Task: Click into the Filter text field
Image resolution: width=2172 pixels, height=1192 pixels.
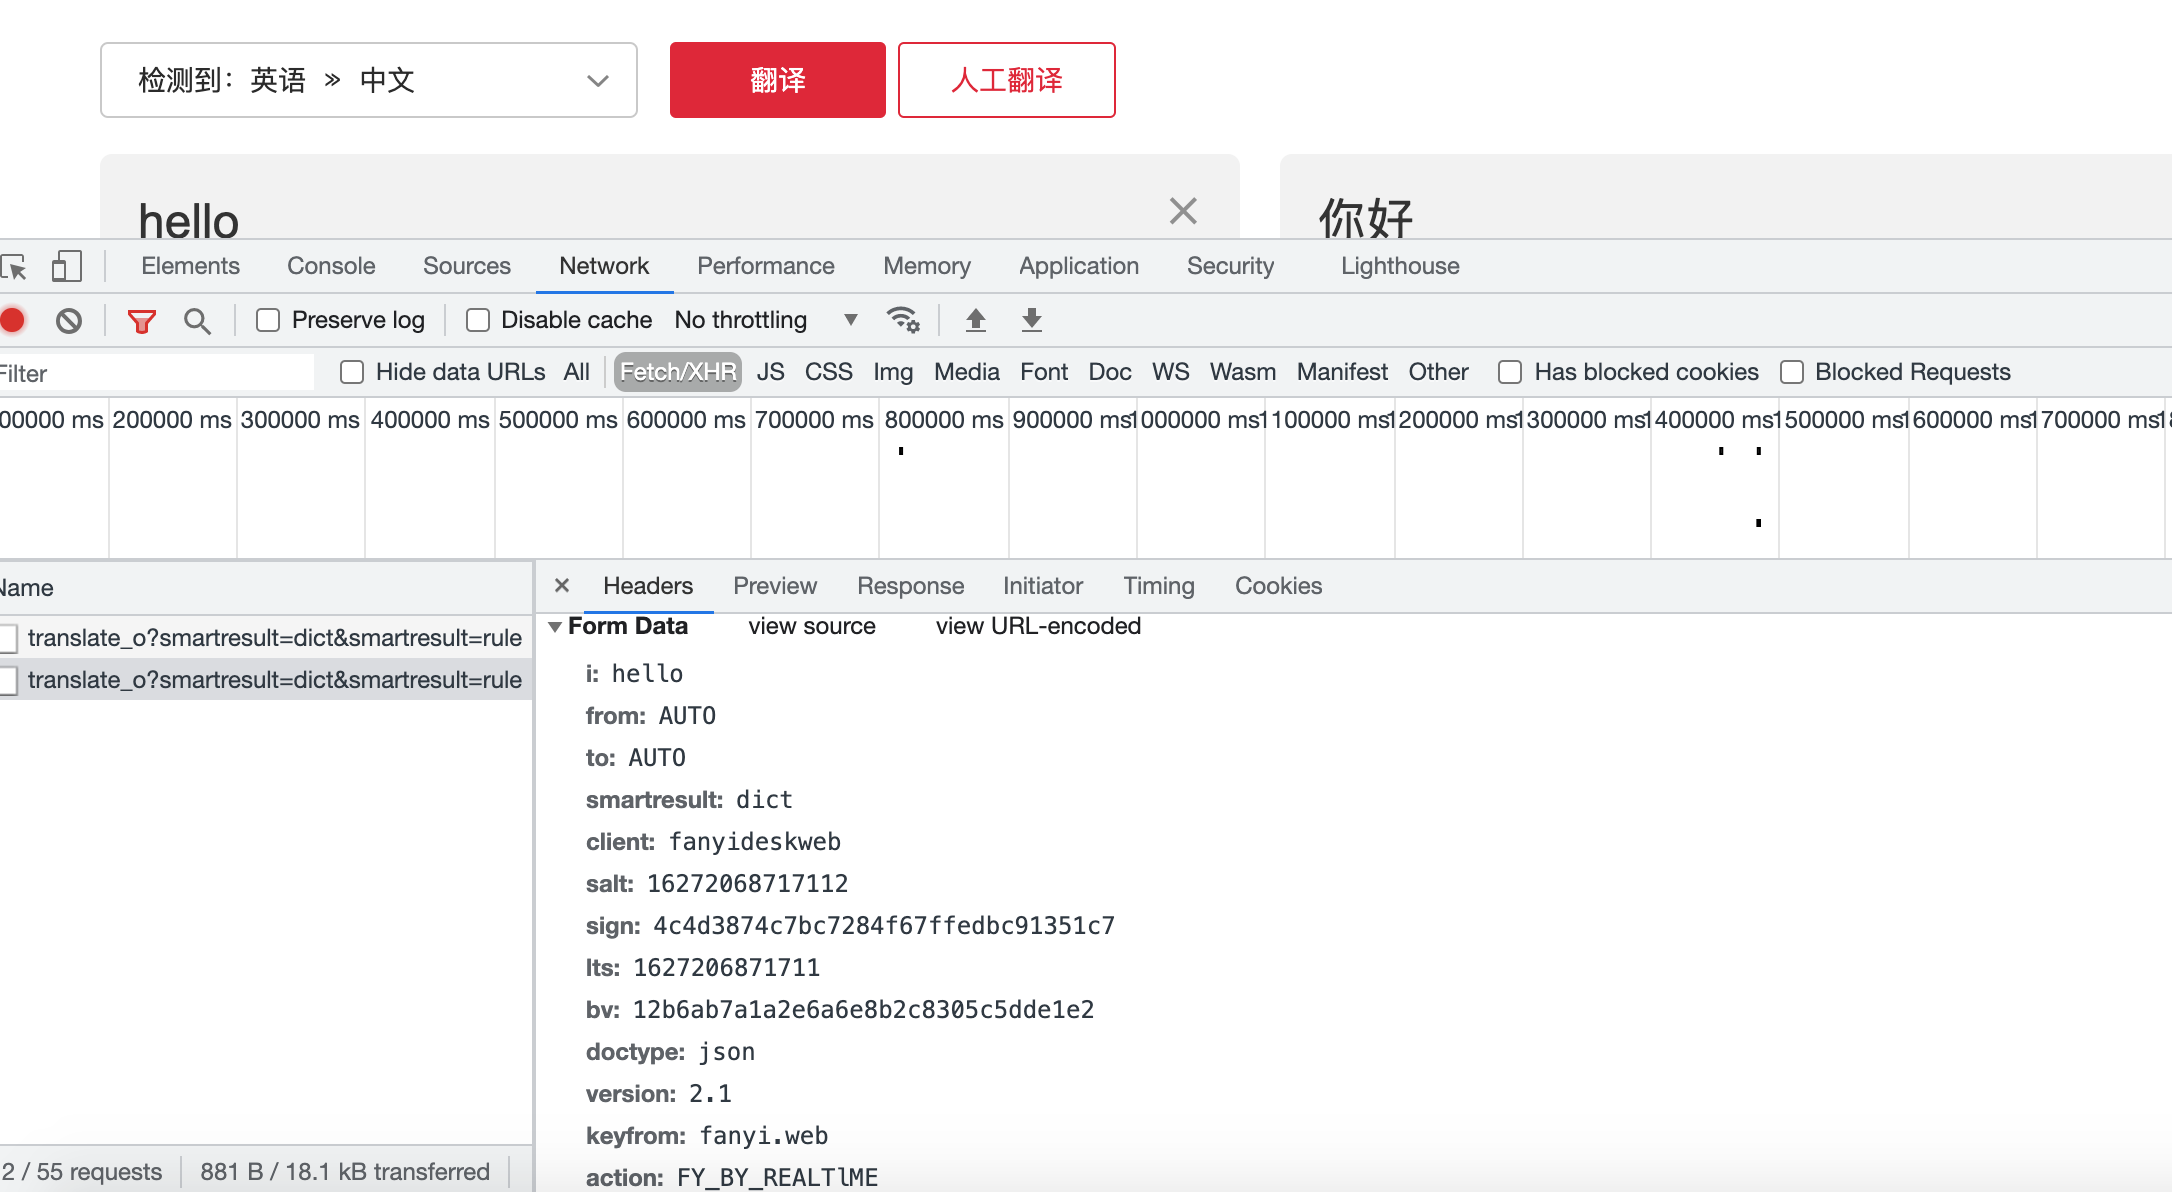Action: coord(155,373)
